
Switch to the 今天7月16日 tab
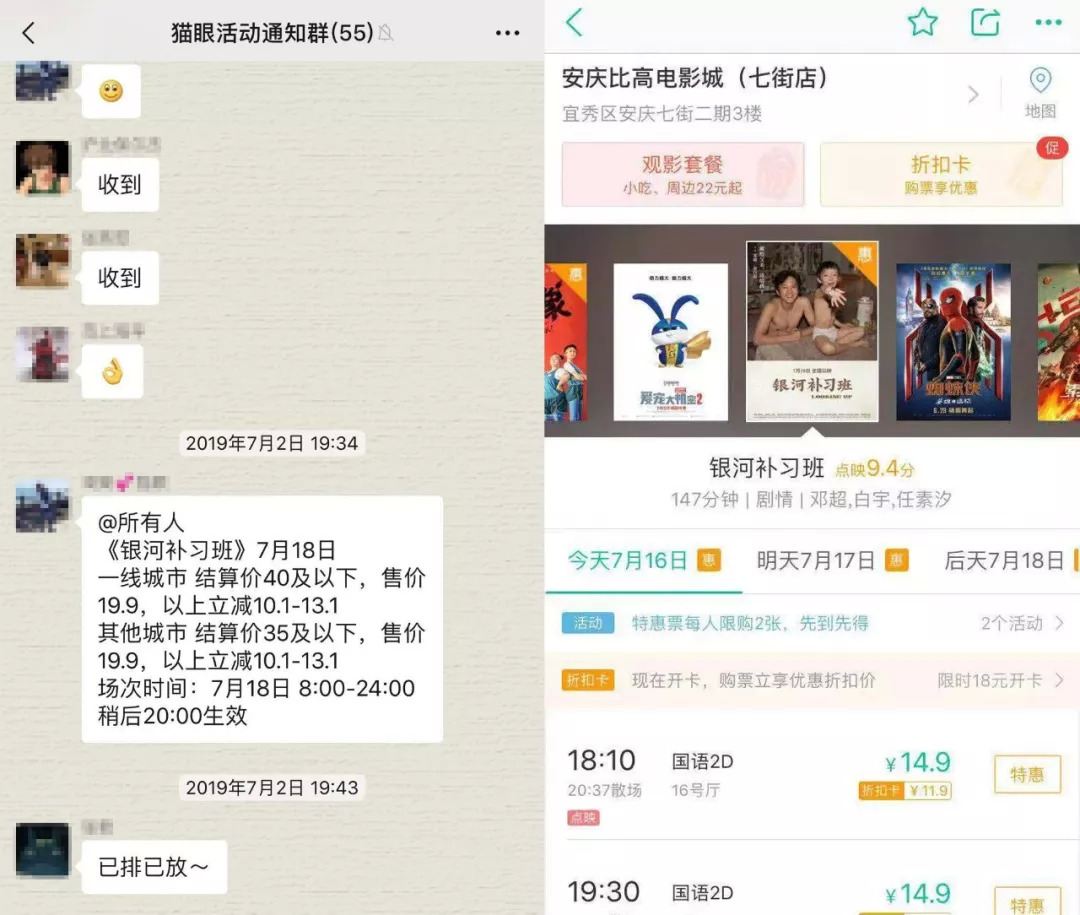click(644, 561)
